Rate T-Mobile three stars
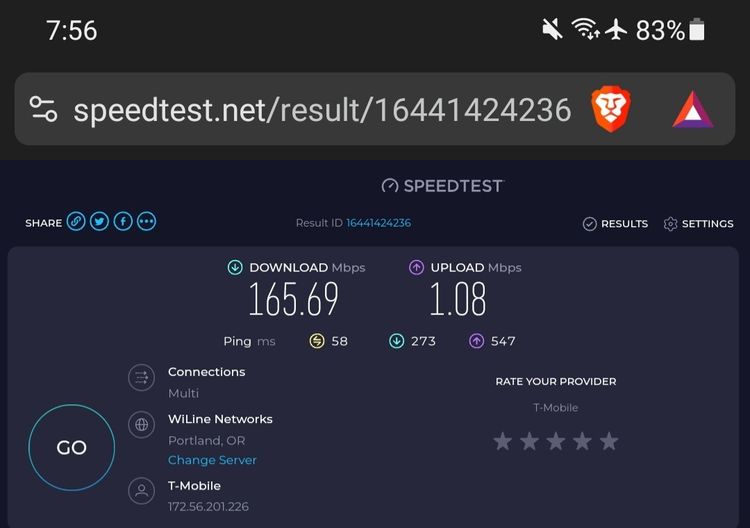The image size is (750, 528). 556,441
